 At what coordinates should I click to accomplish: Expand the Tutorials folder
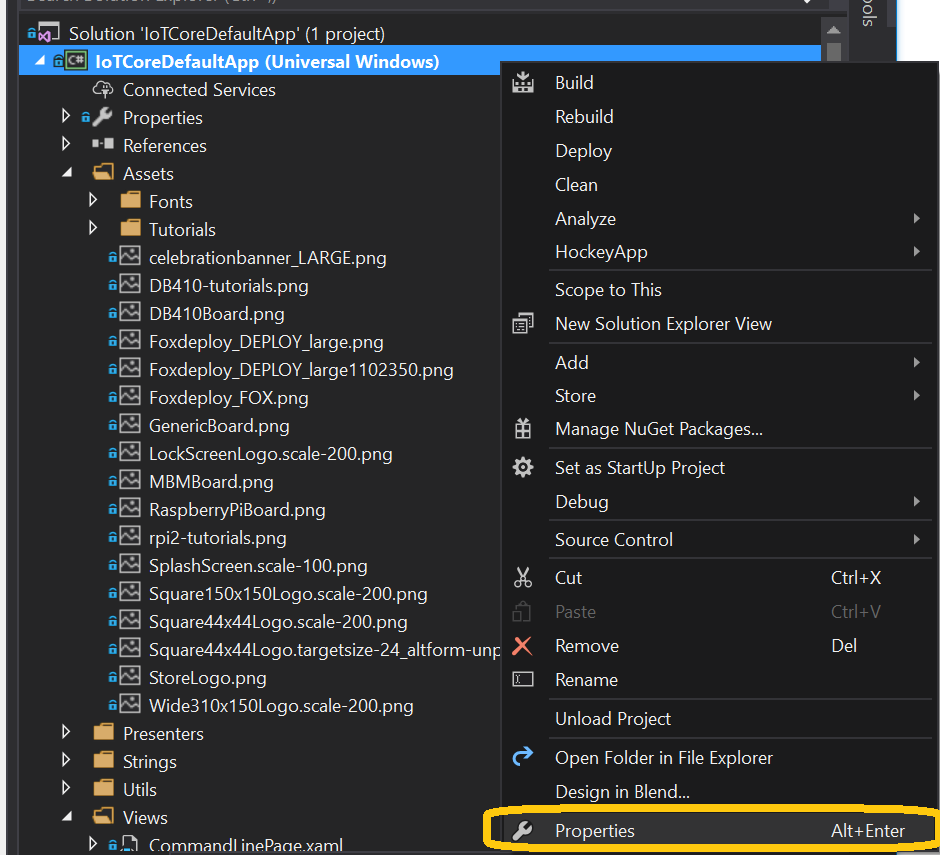coord(93,228)
